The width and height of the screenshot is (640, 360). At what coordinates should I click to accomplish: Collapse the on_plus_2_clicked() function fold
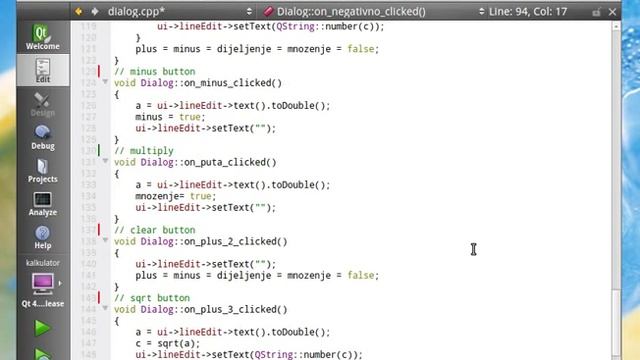[105, 240]
